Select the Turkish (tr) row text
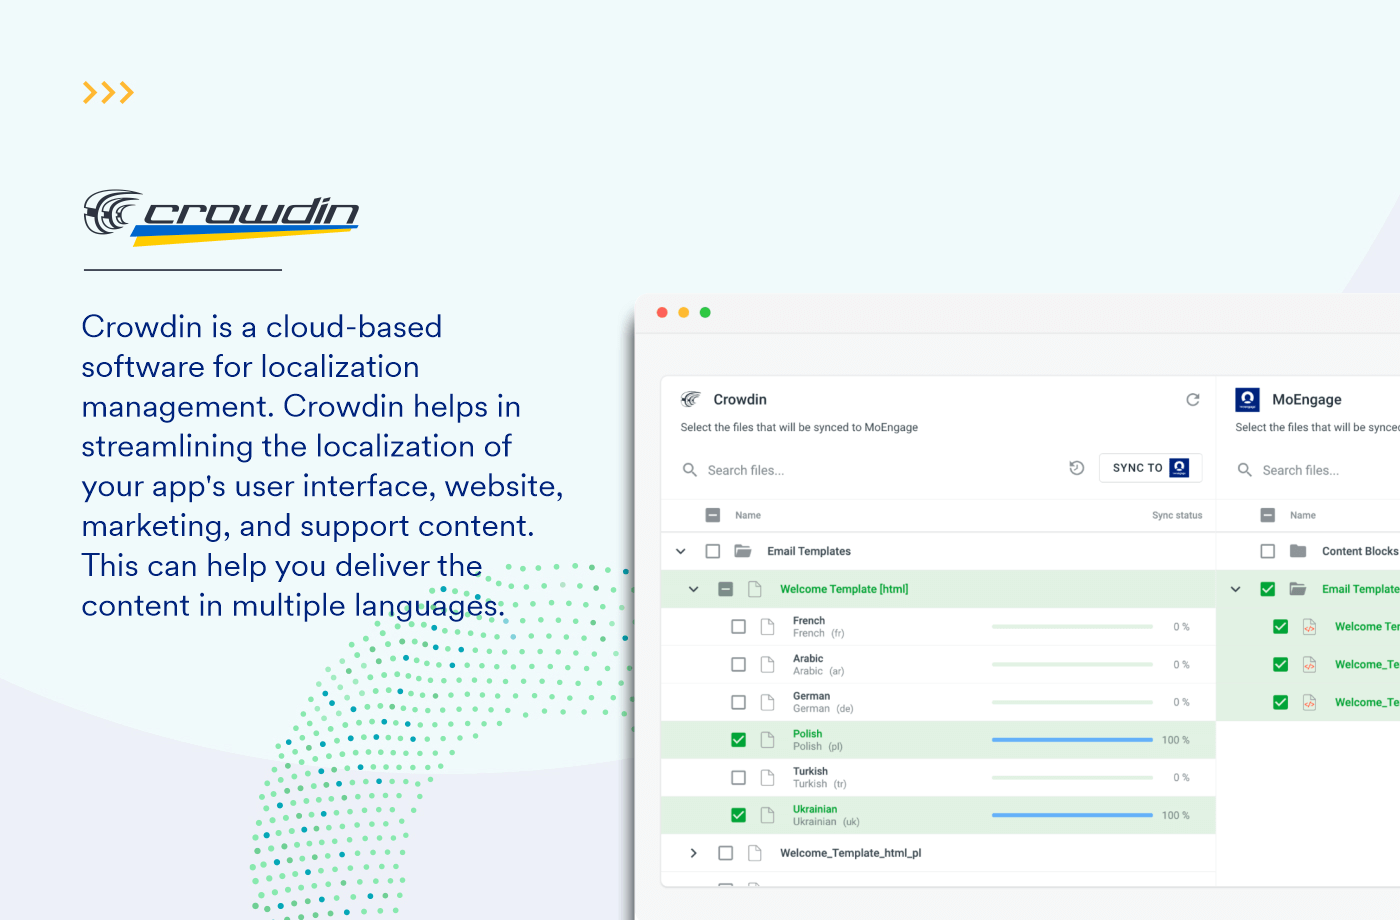1400x920 pixels. click(x=820, y=784)
